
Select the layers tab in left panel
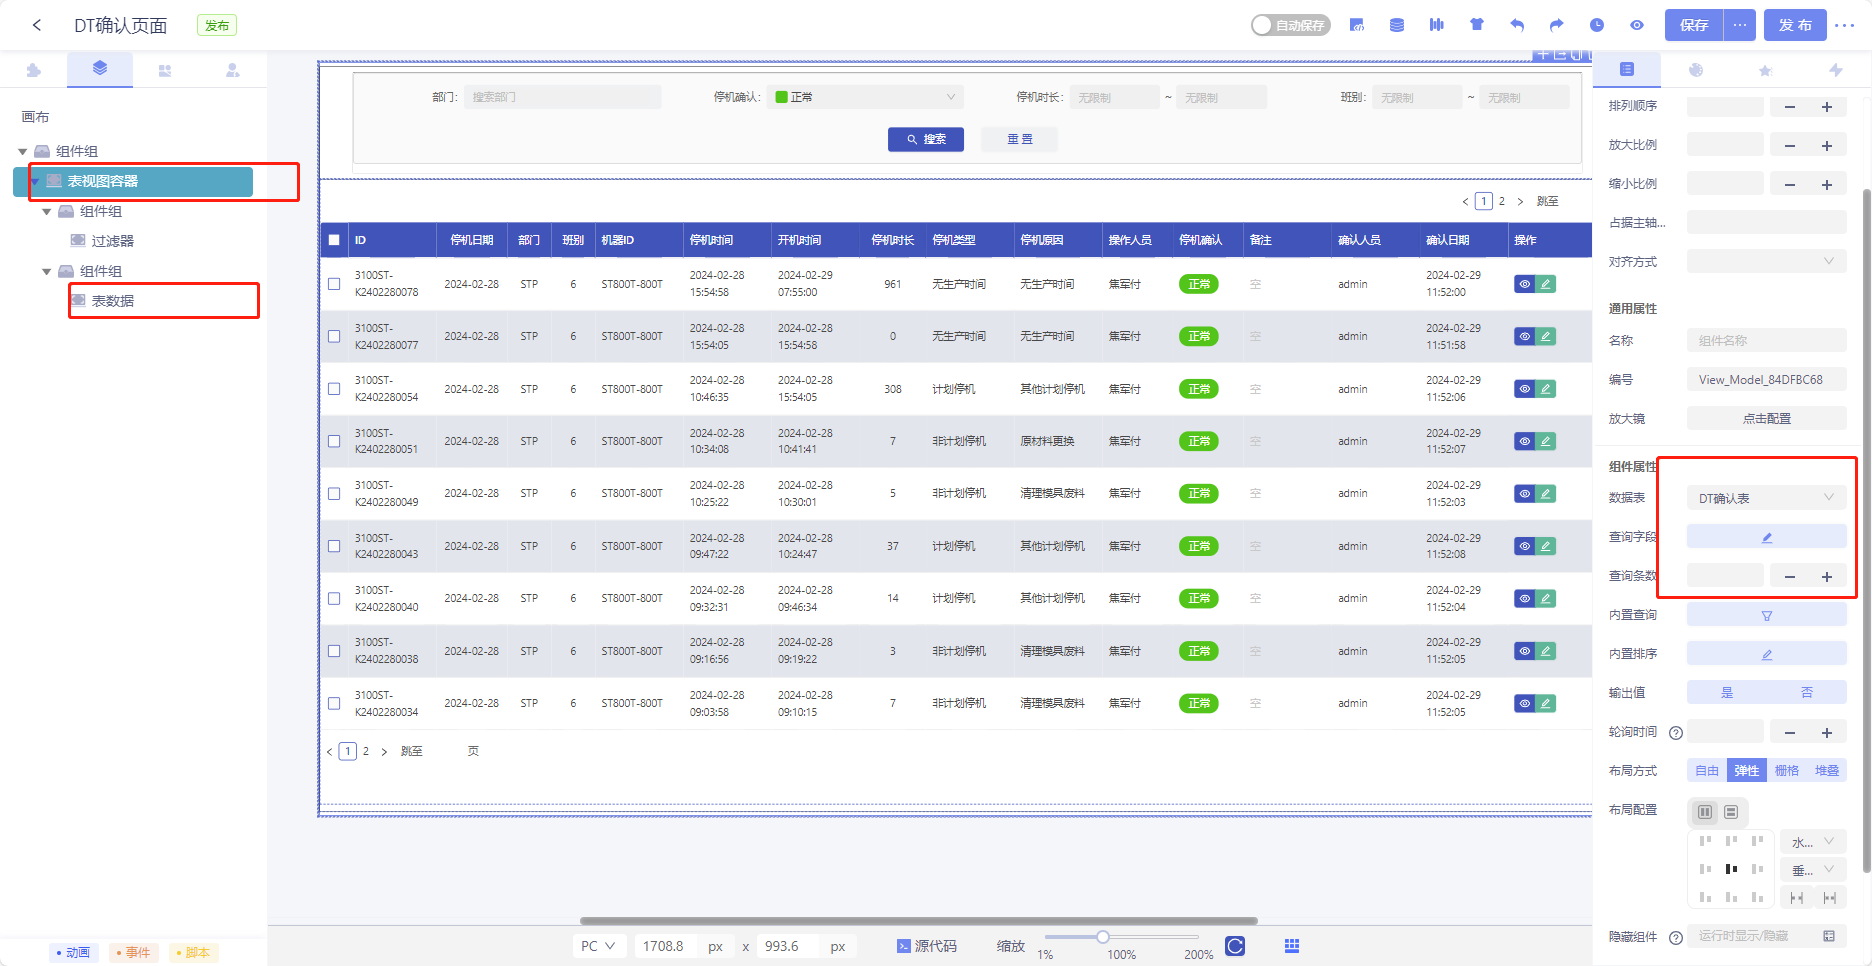[x=100, y=68]
